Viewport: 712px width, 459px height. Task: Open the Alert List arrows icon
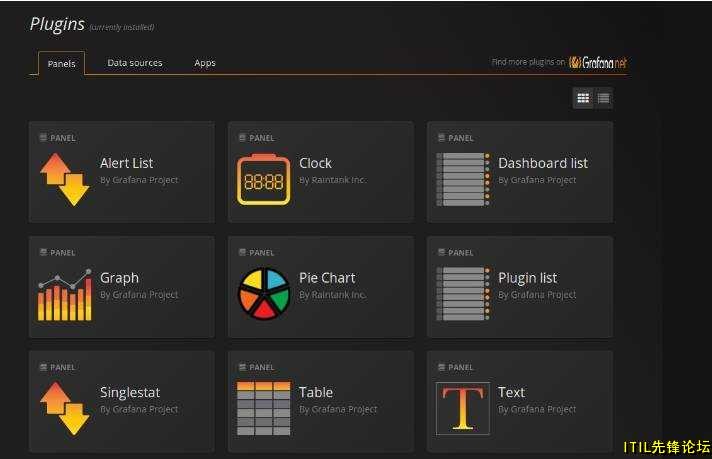(64, 180)
